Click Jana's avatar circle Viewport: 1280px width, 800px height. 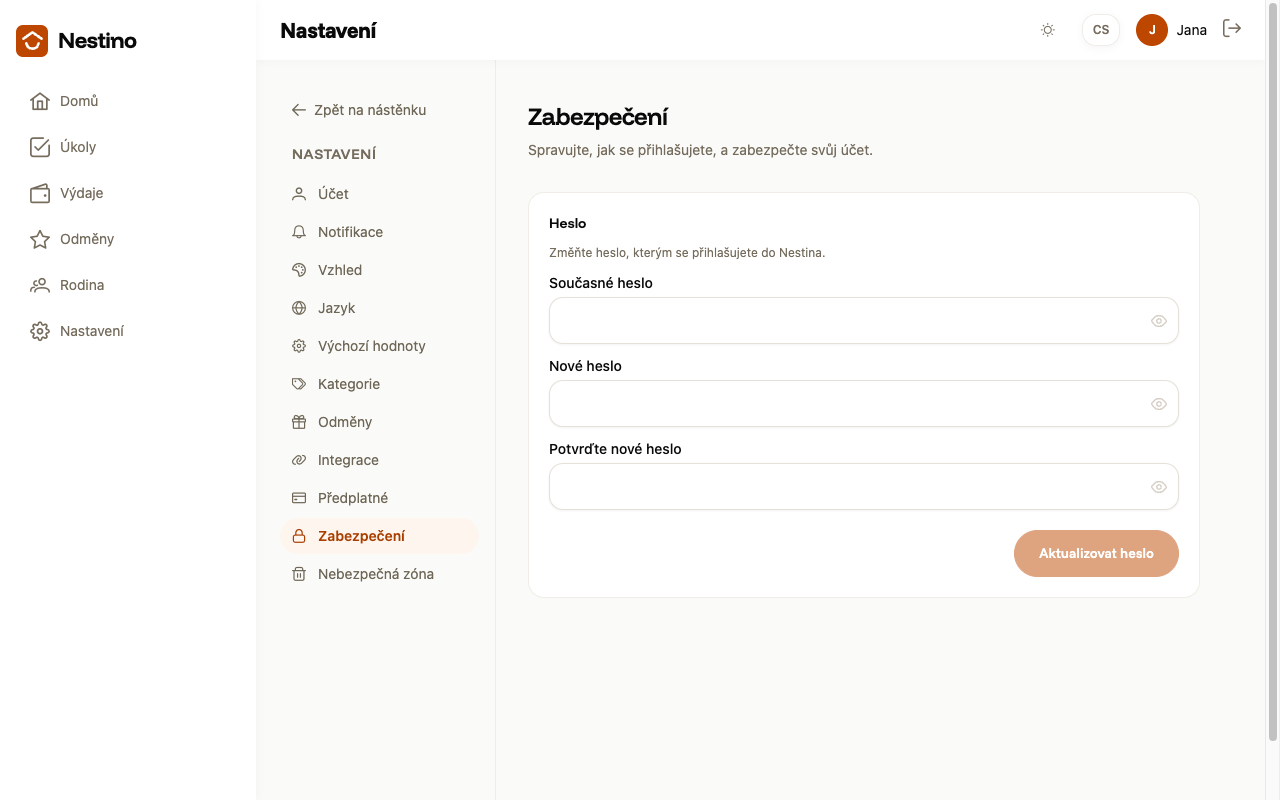pyautogui.click(x=1152, y=30)
